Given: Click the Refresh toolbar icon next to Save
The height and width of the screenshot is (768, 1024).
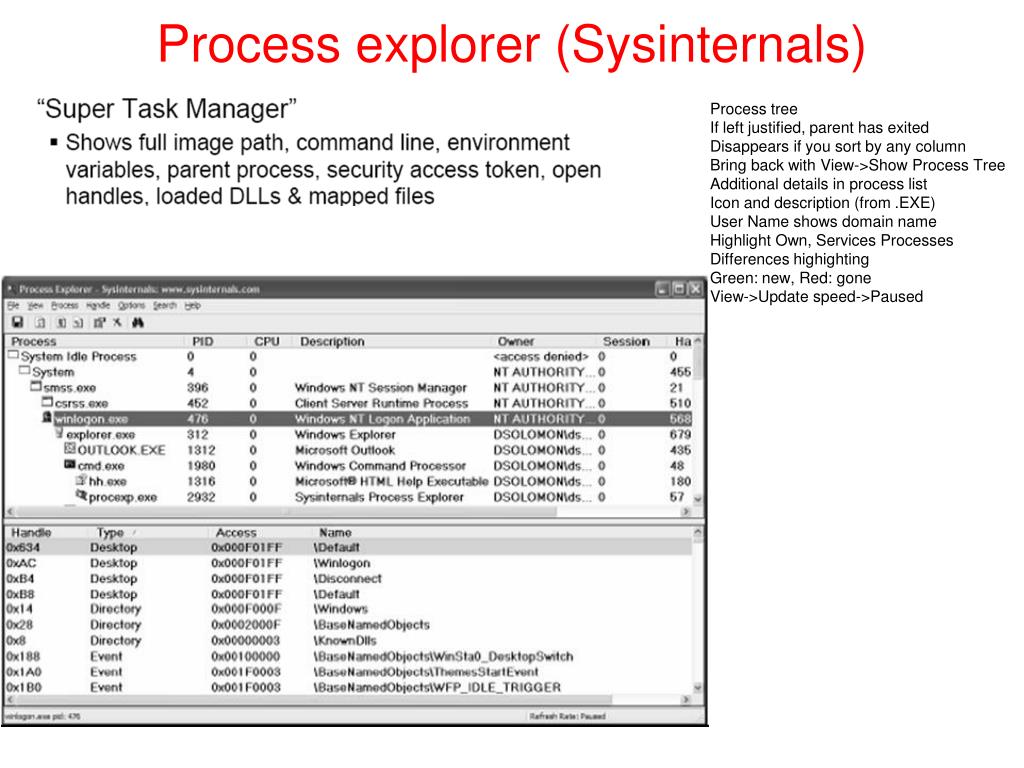Looking at the screenshot, I should click(40, 322).
